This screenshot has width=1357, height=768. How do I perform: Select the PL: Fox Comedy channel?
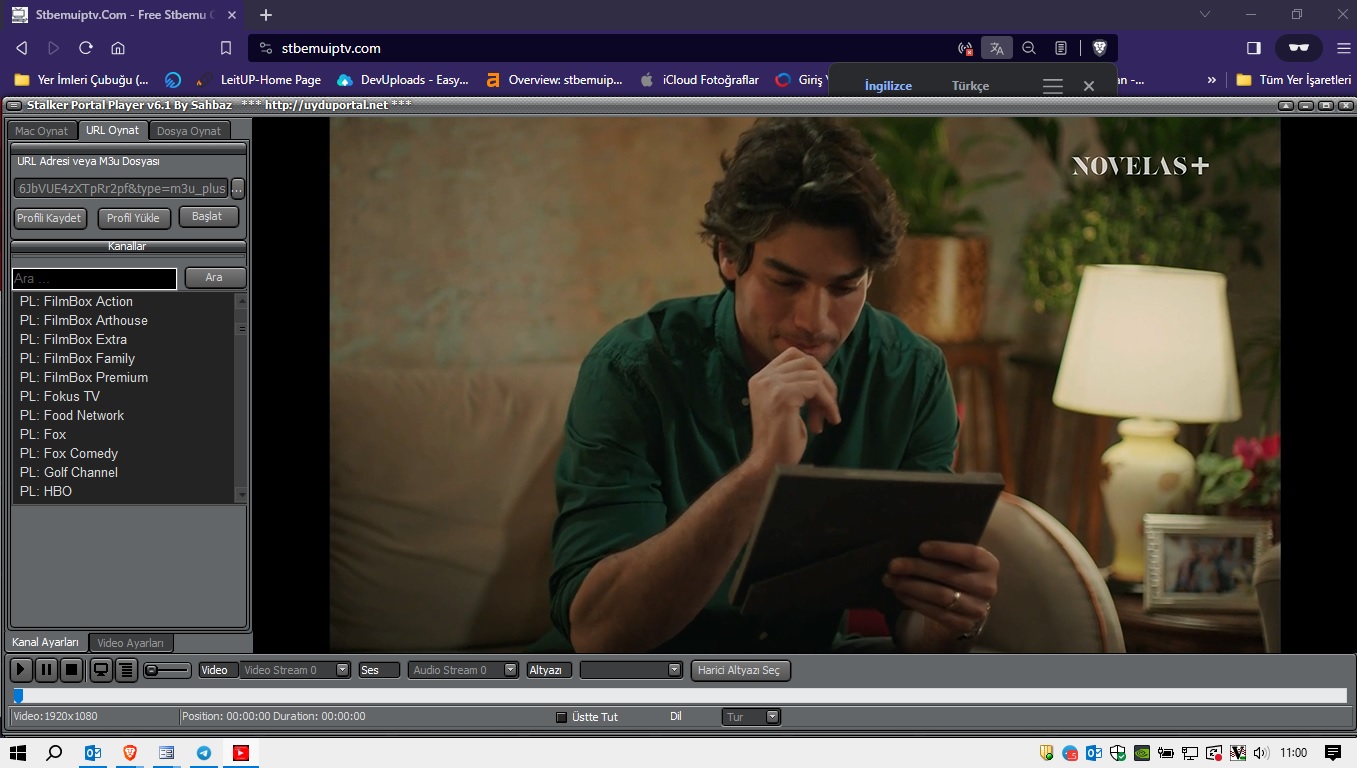point(124,453)
